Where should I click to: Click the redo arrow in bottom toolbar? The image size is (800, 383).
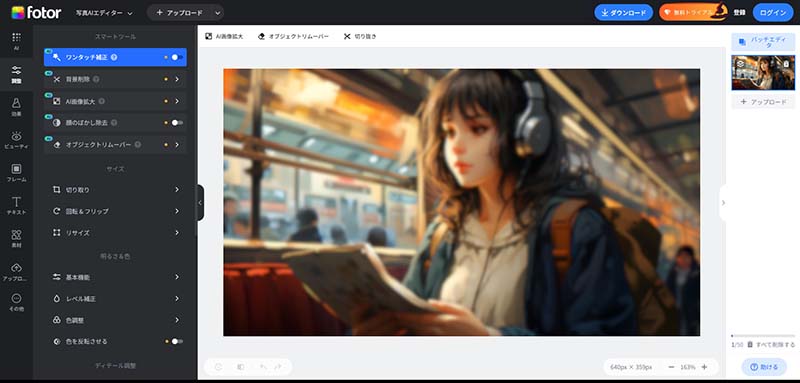point(278,367)
